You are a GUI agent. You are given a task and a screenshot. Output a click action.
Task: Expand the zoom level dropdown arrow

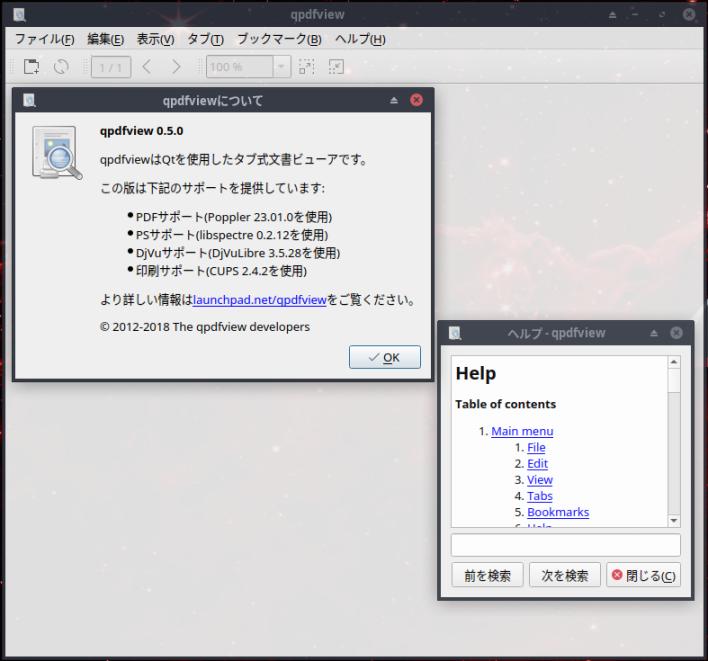click(x=281, y=67)
